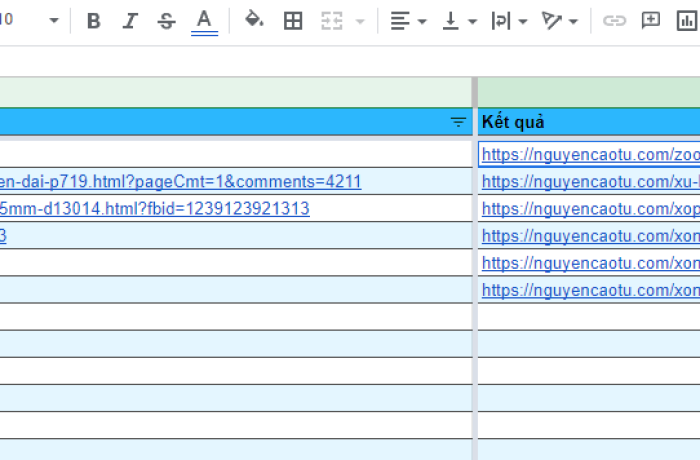The height and width of the screenshot is (460, 700).
Task: Toggle strikethrough formatting
Action: 166,21
